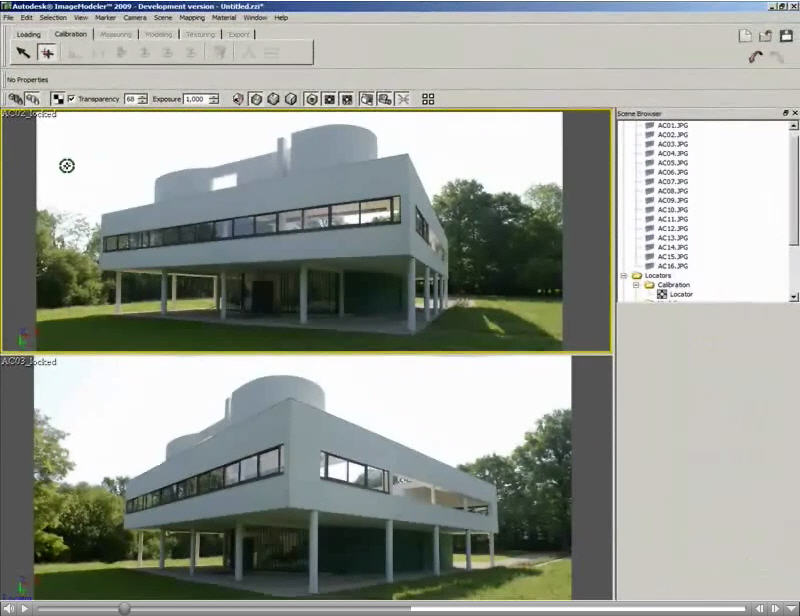The image size is (800, 616).
Task: Collapse the Calibration folder
Action: click(636, 285)
